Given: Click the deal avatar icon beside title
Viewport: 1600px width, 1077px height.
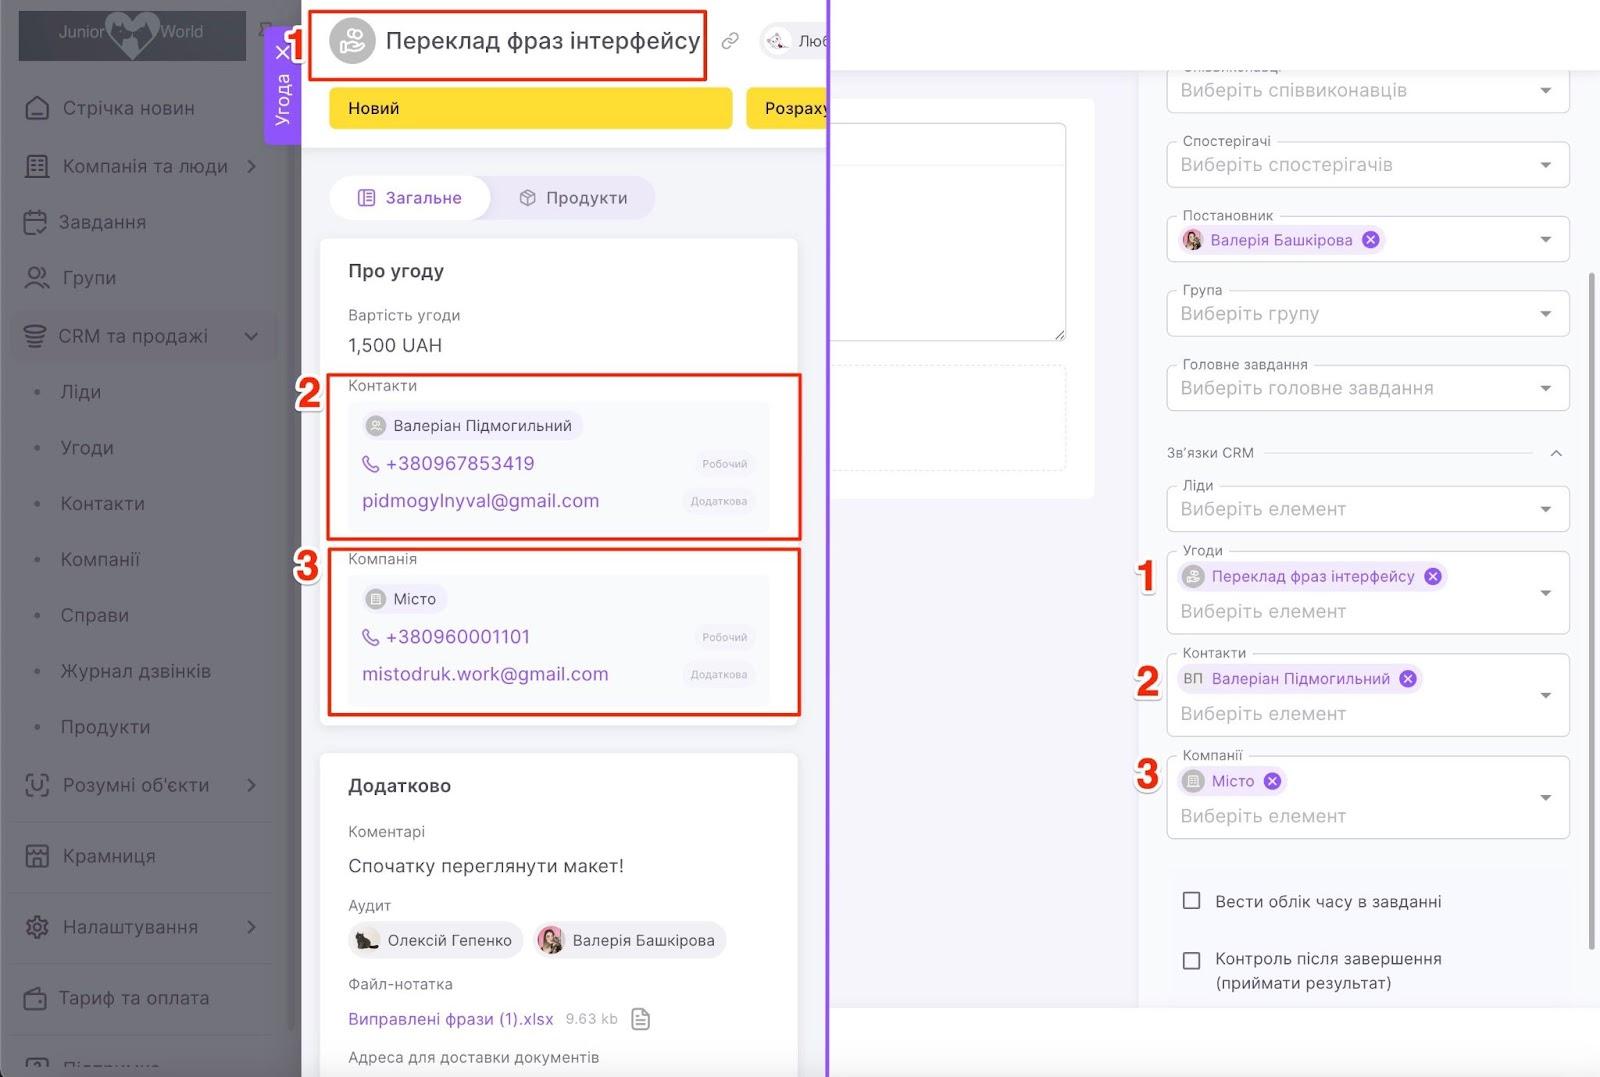Looking at the screenshot, I should [352, 41].
